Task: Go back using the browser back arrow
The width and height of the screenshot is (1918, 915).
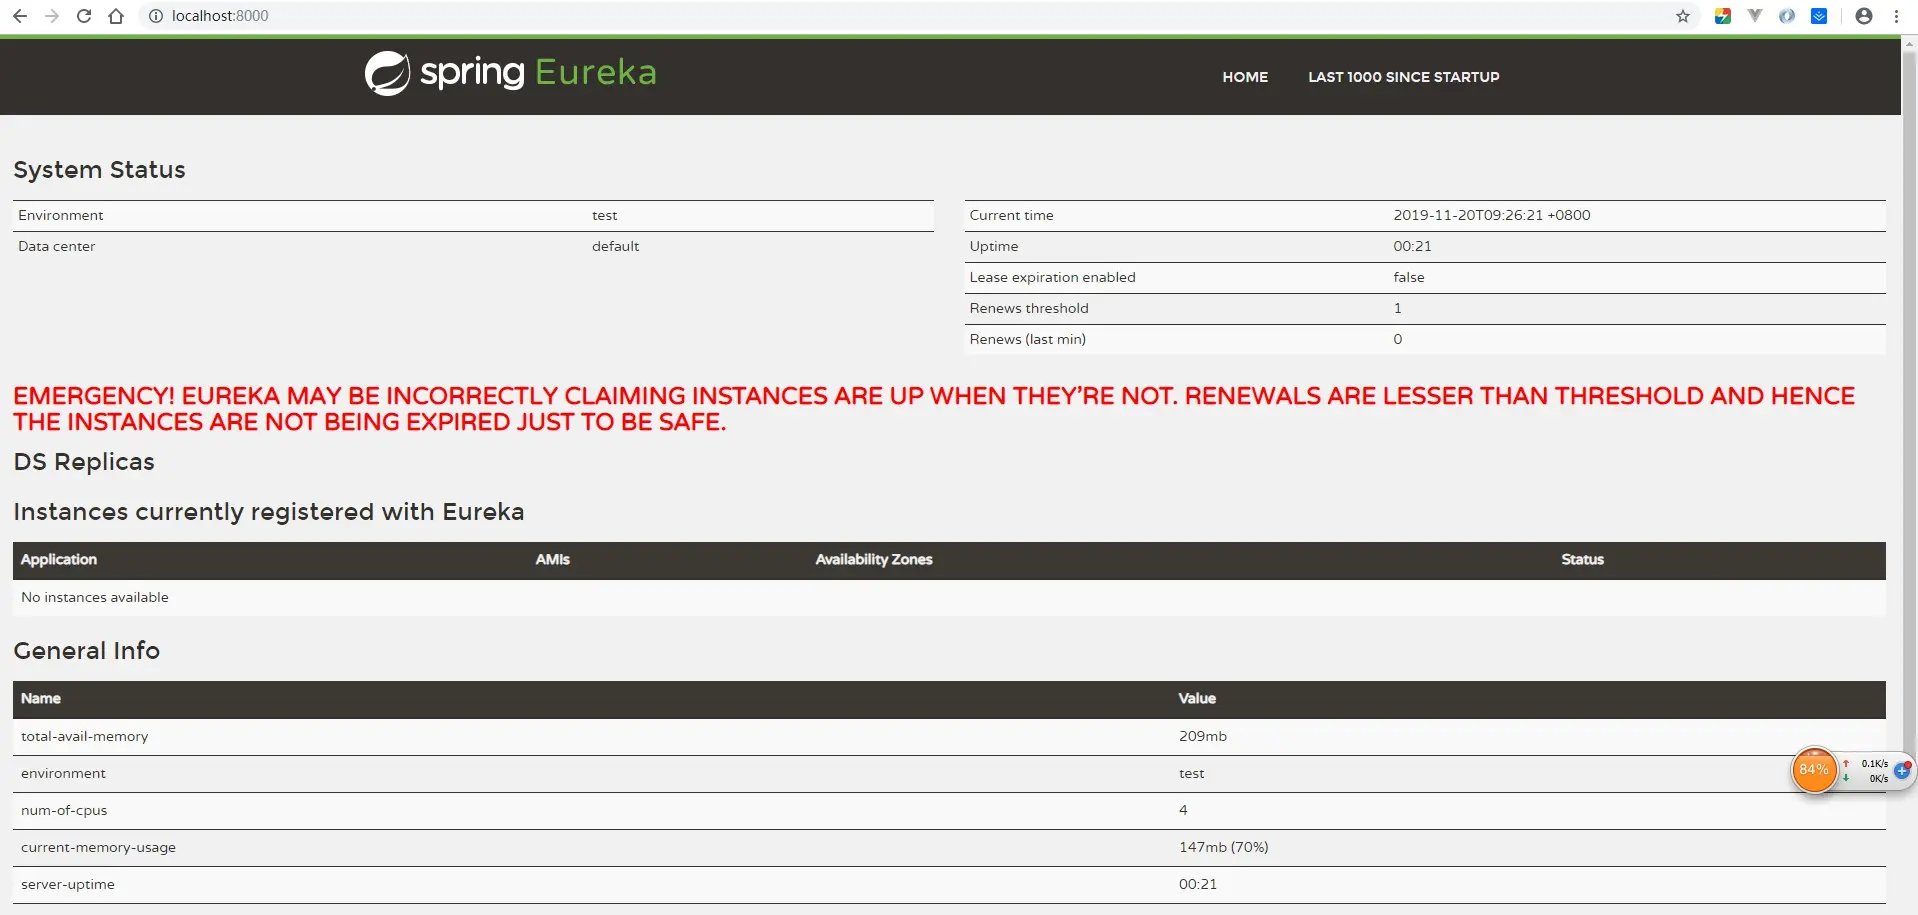Action: pos(20,16)
